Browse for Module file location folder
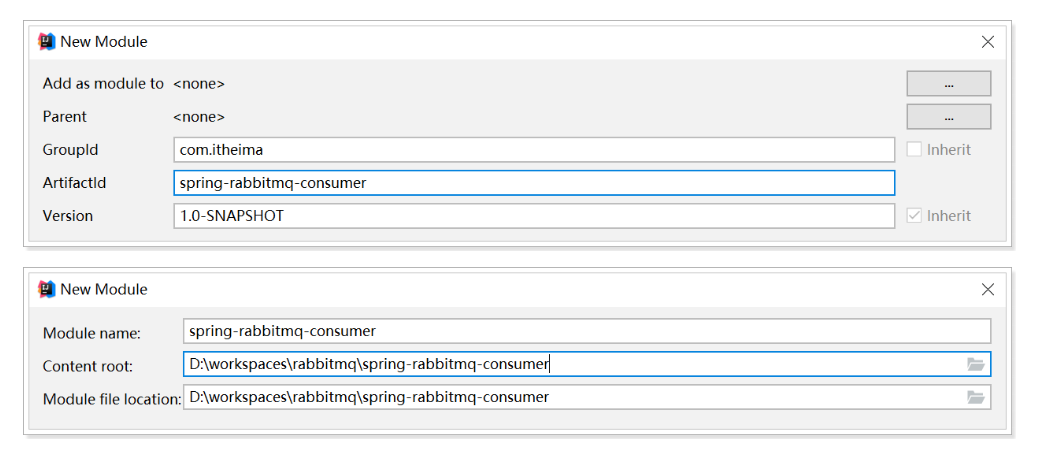This screenshot has width=1043, height=450. tap(976, 397)
